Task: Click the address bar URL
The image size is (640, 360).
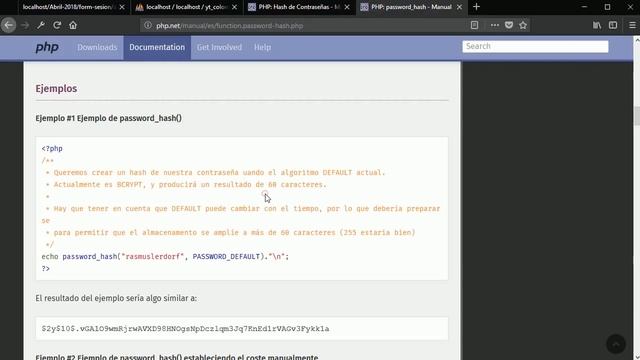Action: pos(229,26)
